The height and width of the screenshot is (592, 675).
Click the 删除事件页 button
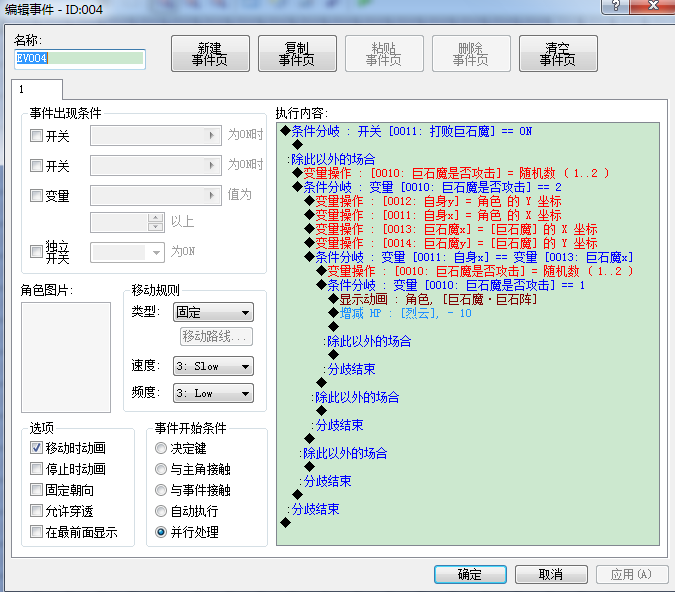pos(471,53)
